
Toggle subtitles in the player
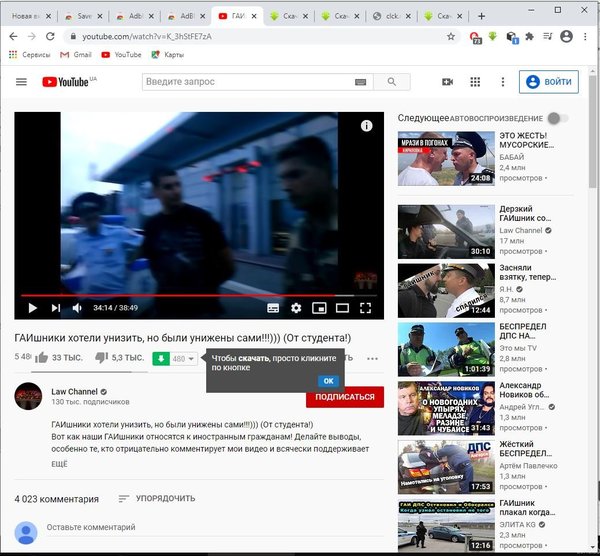click(273, 308)
